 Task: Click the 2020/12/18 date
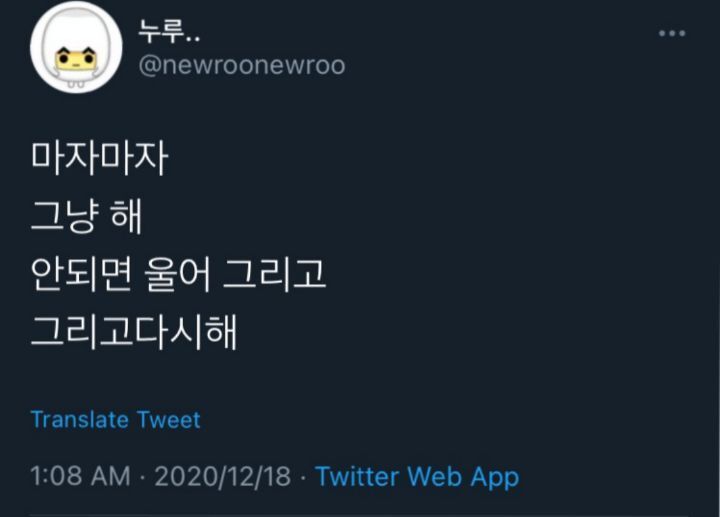[x=223, y=476]
